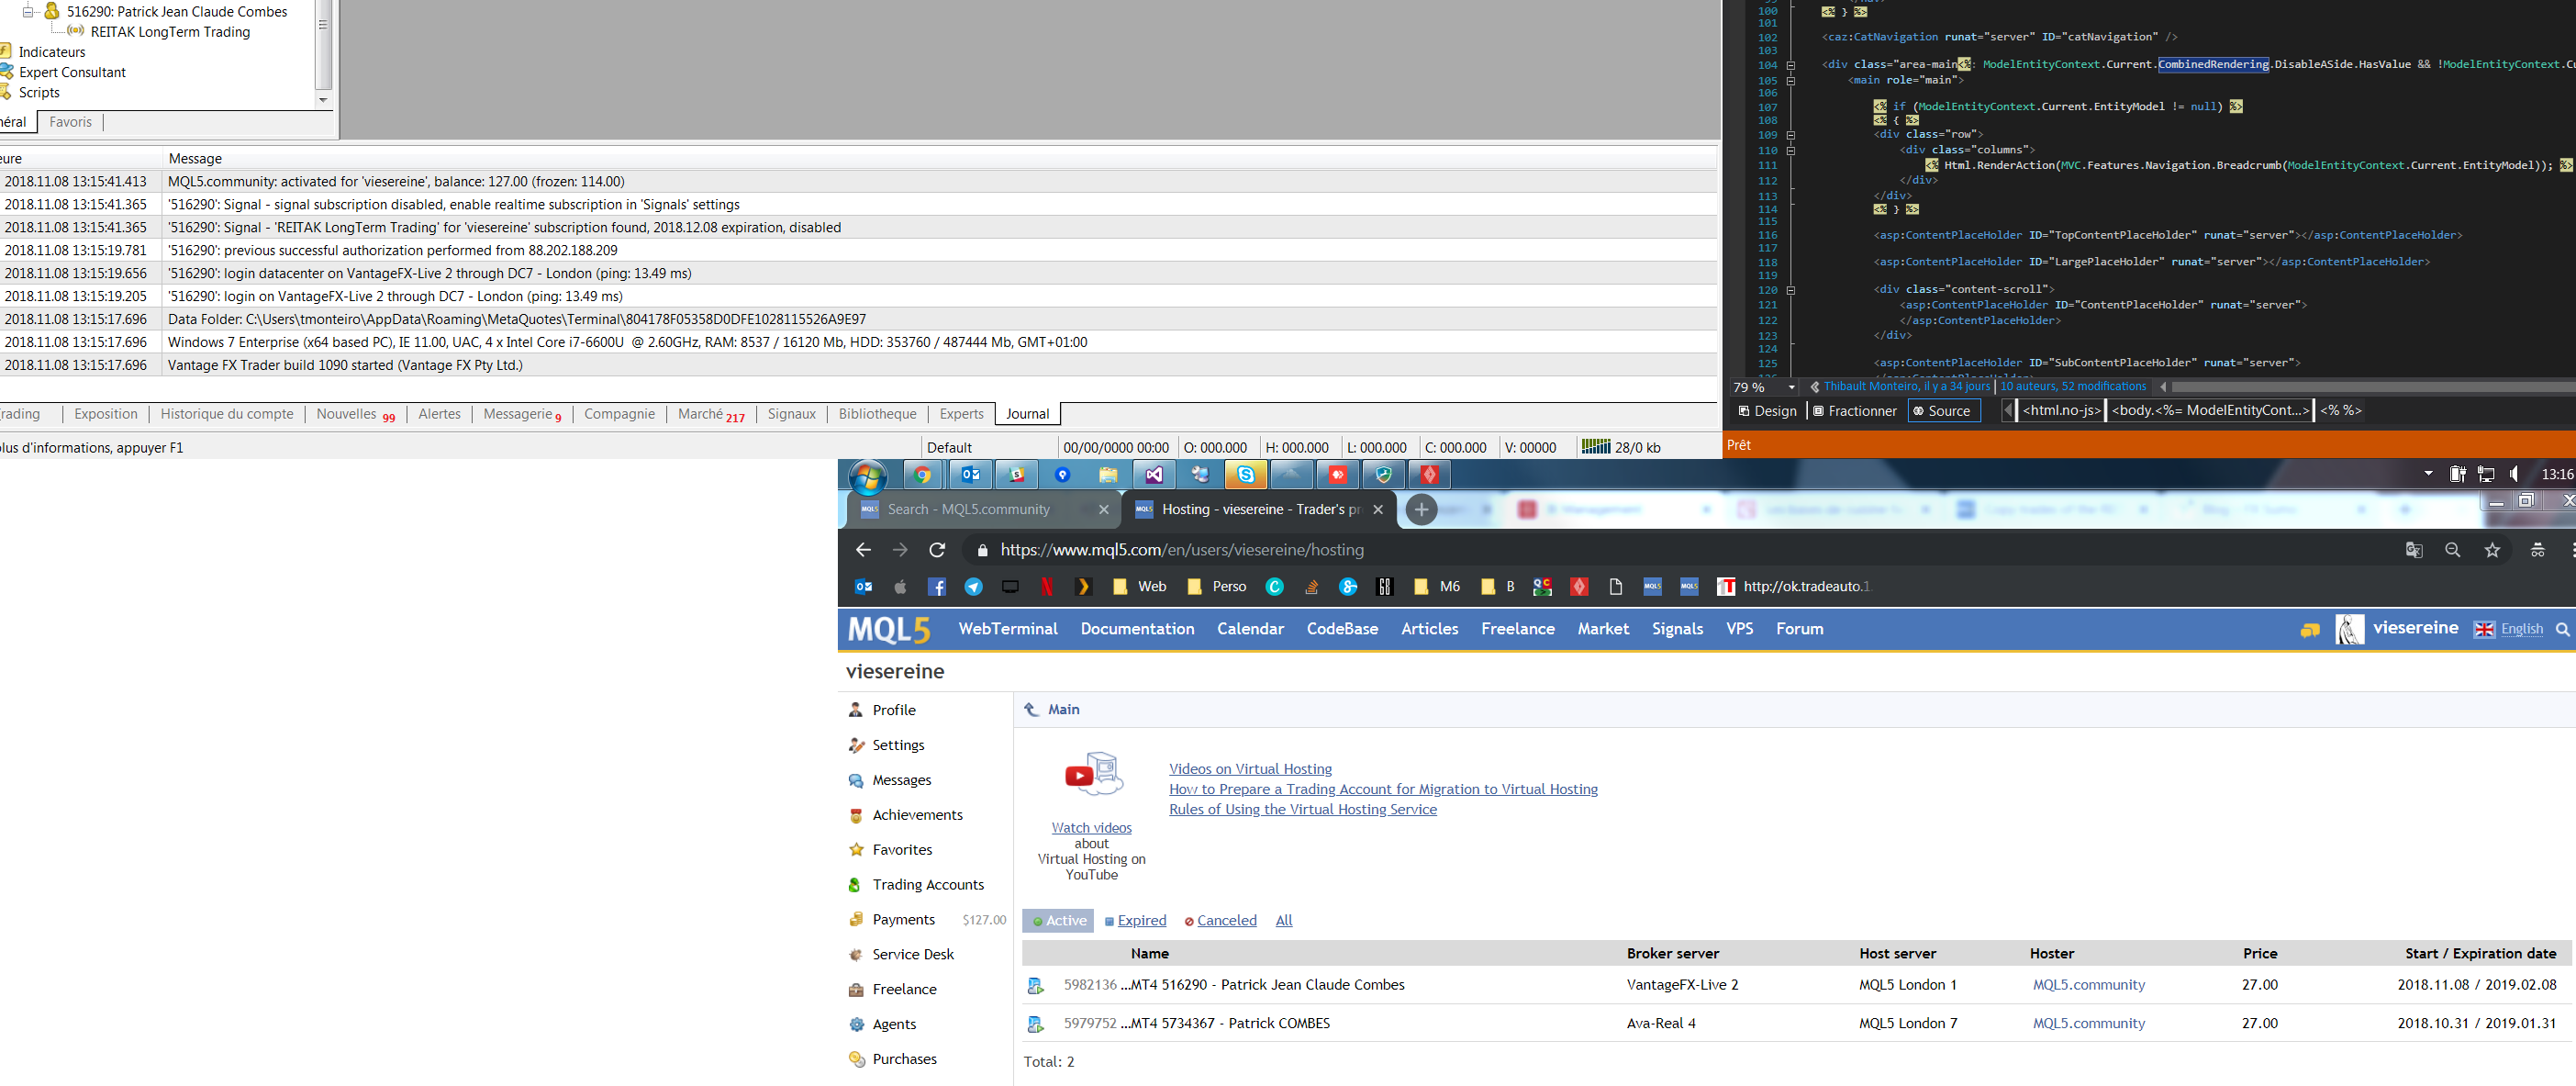Reload the MQL5 hosting page
The width and height of the screenshot is (2576, 1086).
[x=937, y=550]
